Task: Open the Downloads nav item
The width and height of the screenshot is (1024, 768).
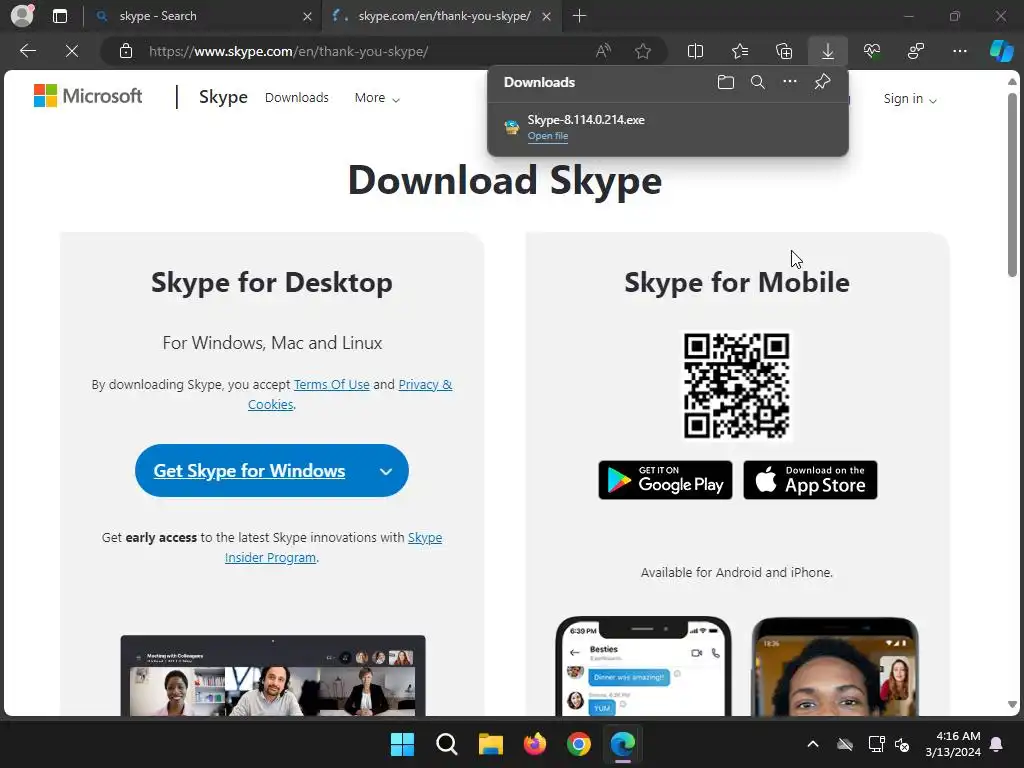Action: coord(296,97)
